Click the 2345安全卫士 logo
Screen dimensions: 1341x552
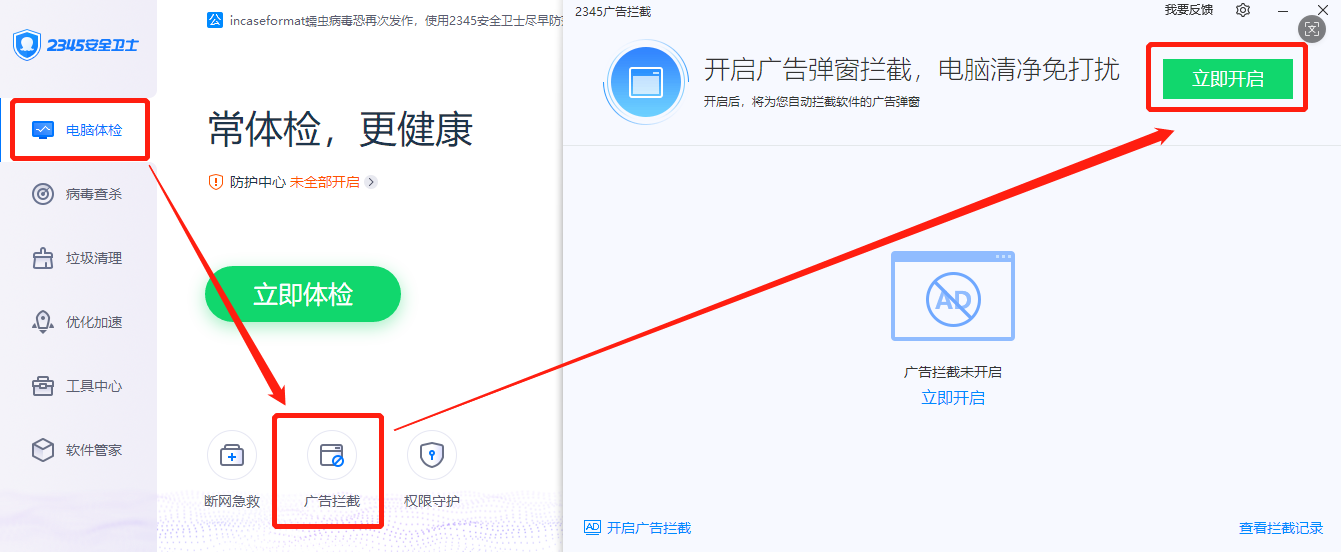(x=76, y=45)
